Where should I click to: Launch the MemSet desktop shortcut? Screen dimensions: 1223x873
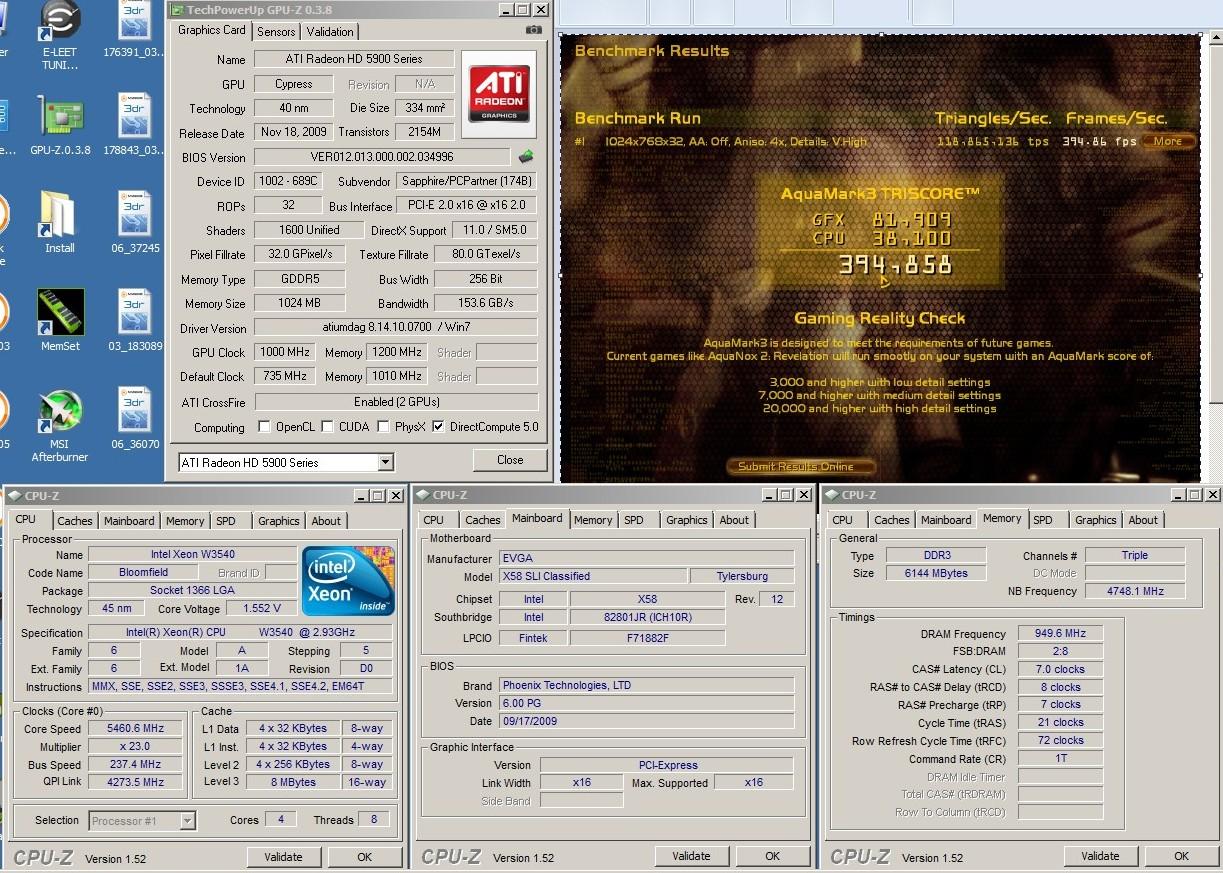click(x=60, y=312)
